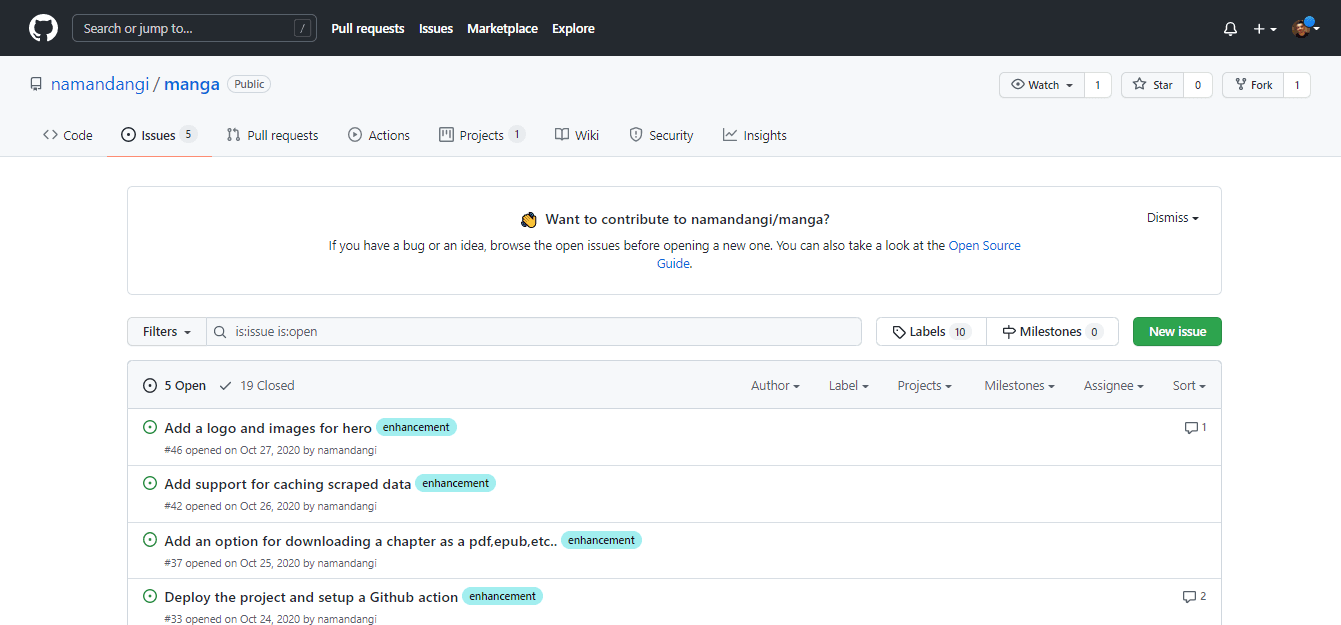Viewport: 1341px width, 625px height.
Task: Click the comment icon on issue #33
Action: click(x=1189, y=597)
